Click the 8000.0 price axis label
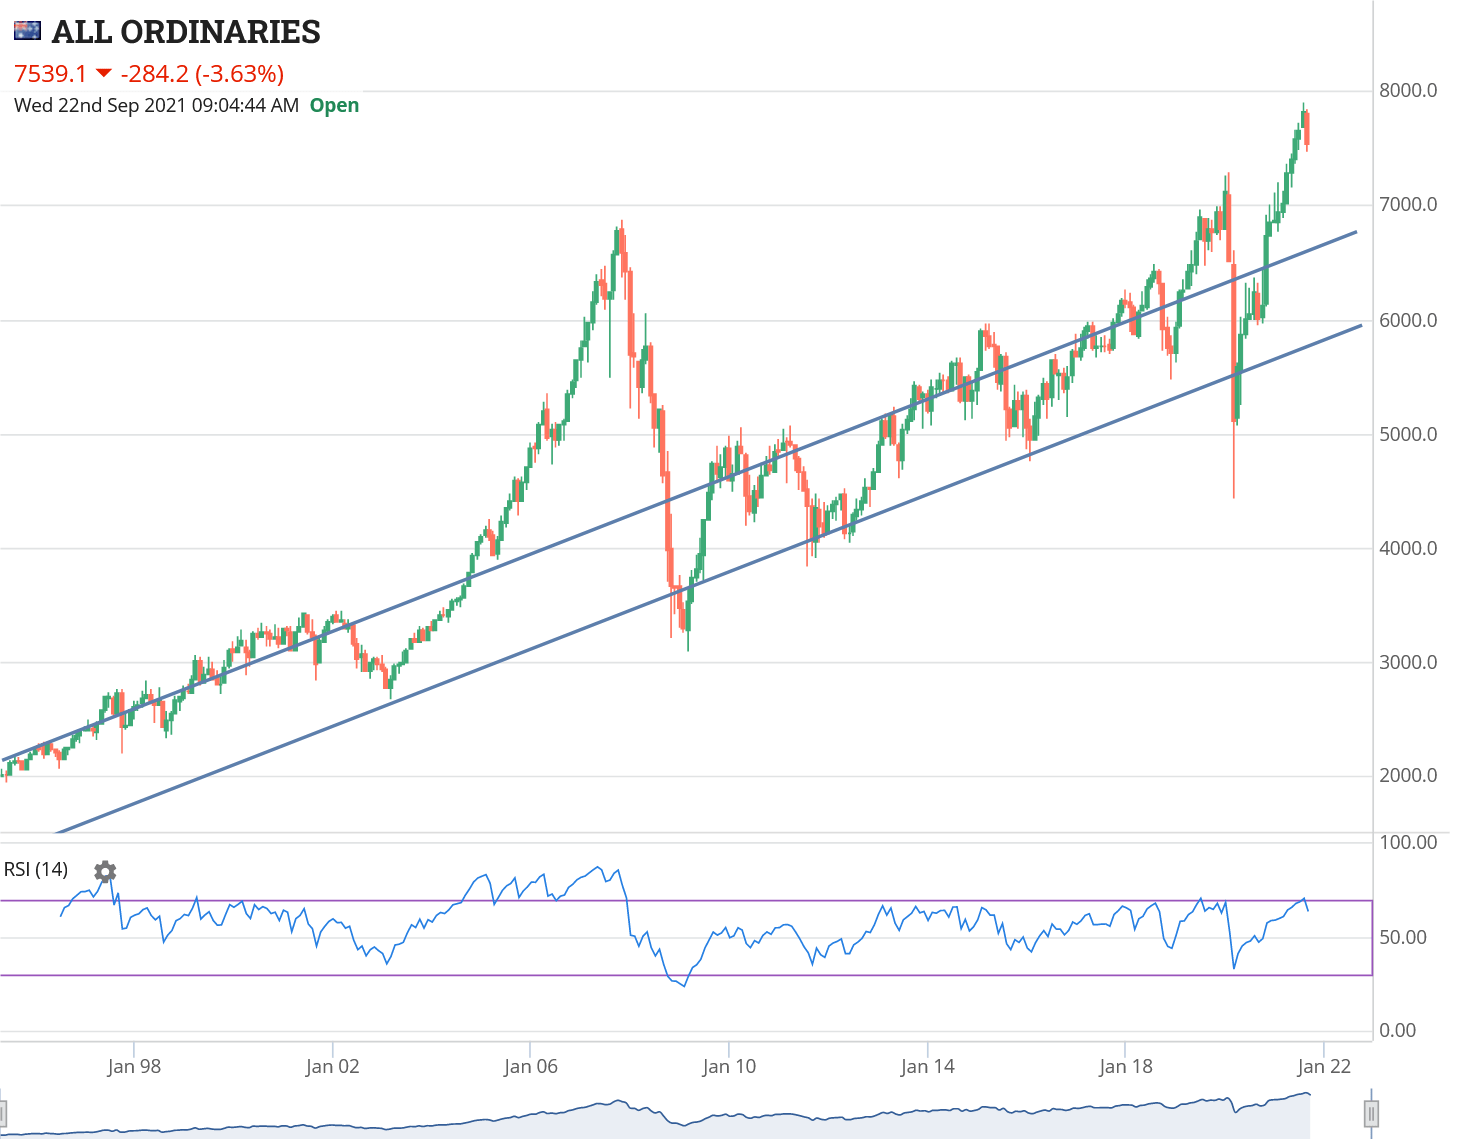The height and width of the screenshot is (1148, 1462). (1408, 91)
